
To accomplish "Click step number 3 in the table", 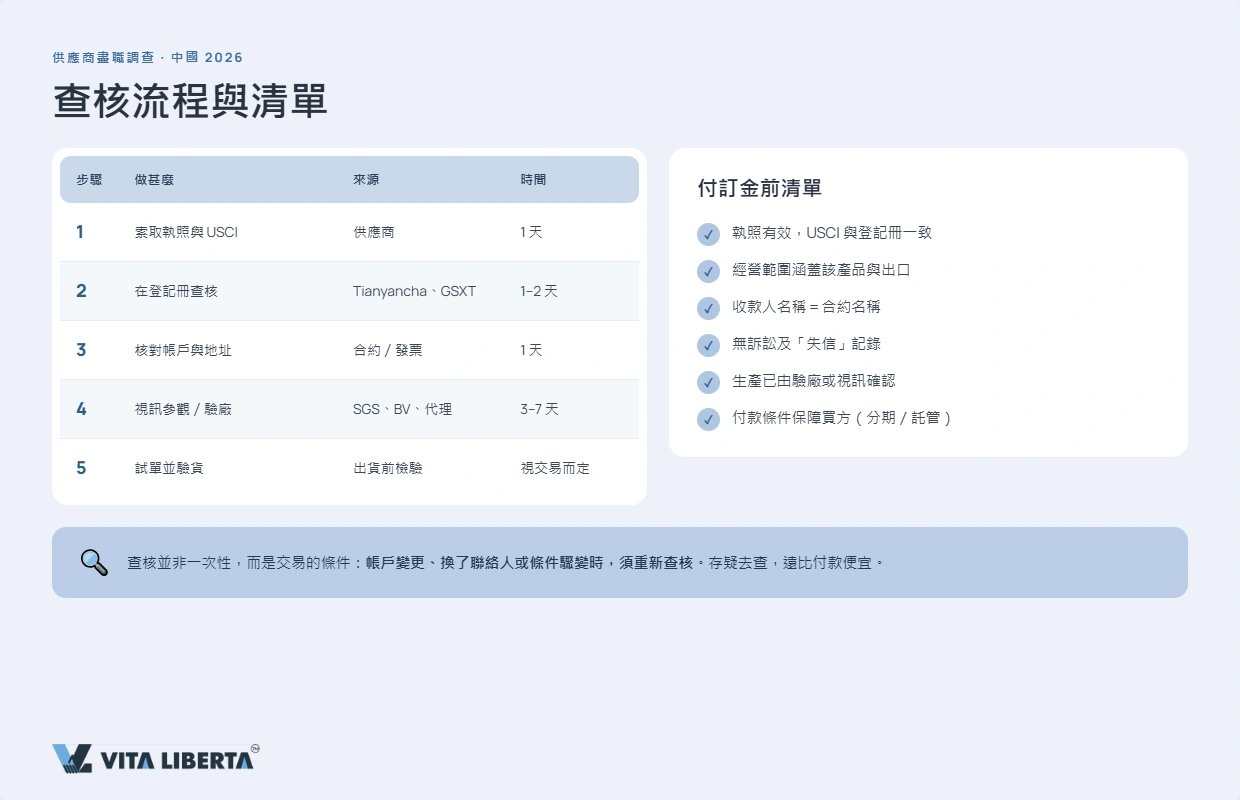I will 81,350.
